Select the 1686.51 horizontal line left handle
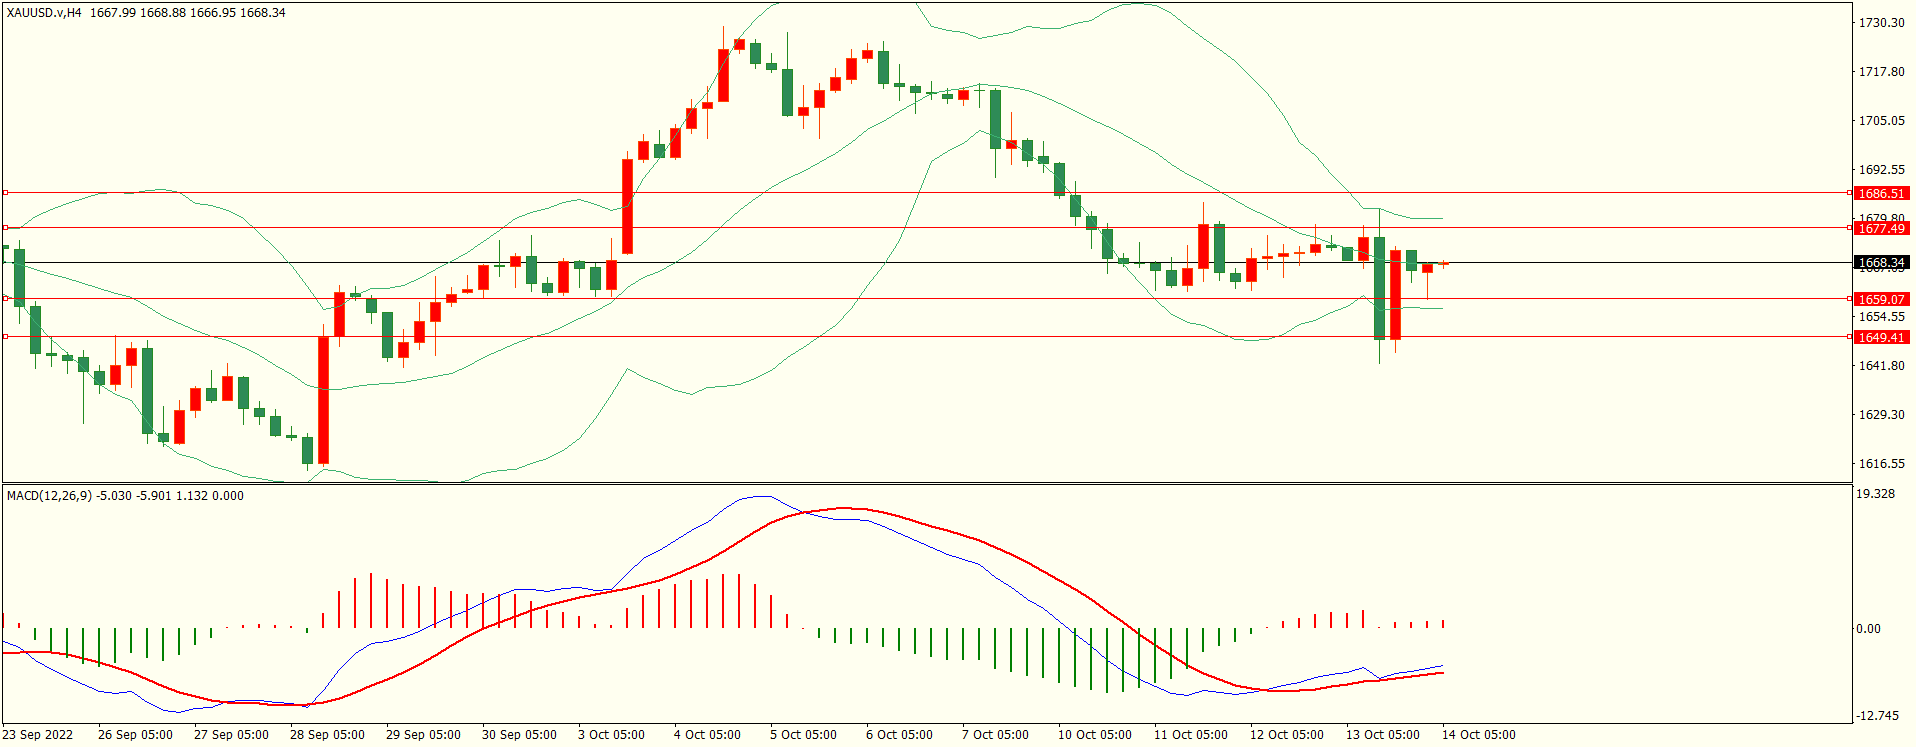 click(5, 192)
